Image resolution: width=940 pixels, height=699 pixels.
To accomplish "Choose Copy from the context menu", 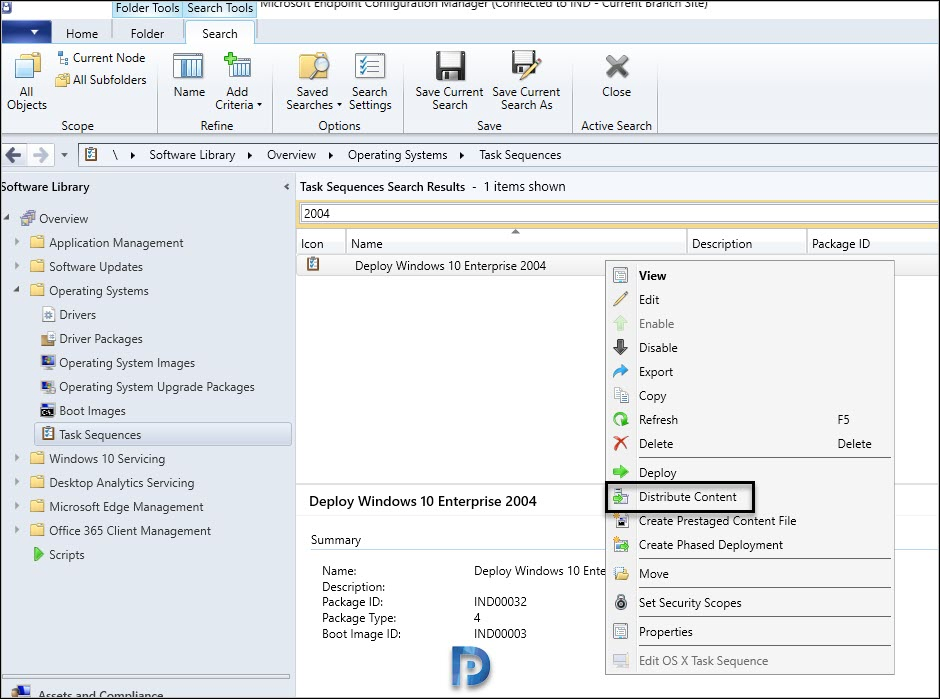I will click(749, 396).
